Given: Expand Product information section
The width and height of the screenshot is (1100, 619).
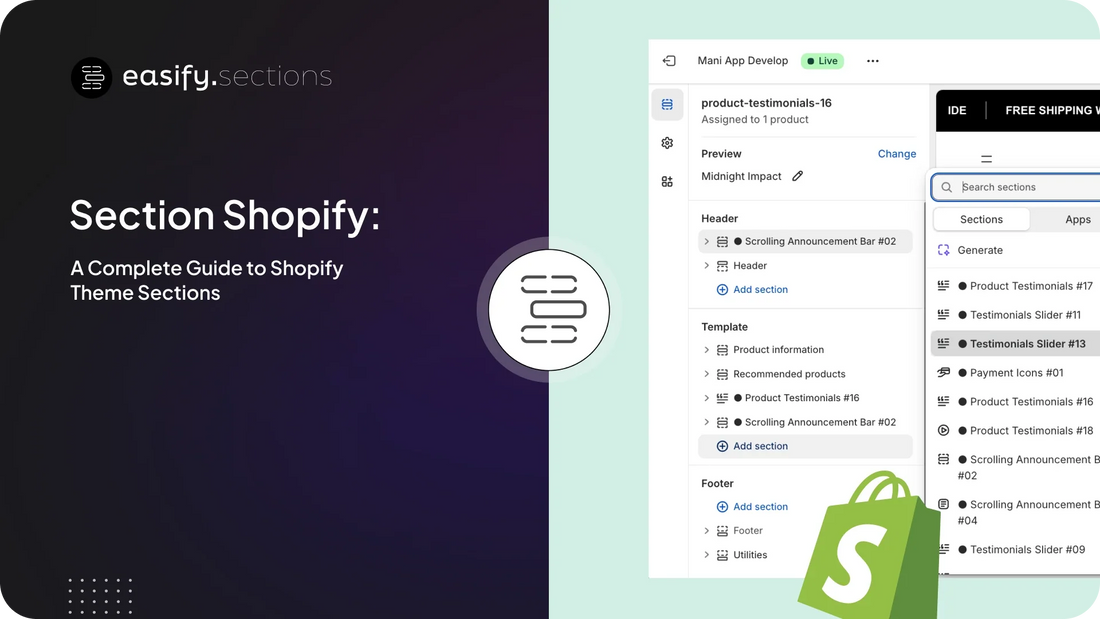Looking at the screenshot, I should click(706, 350).
